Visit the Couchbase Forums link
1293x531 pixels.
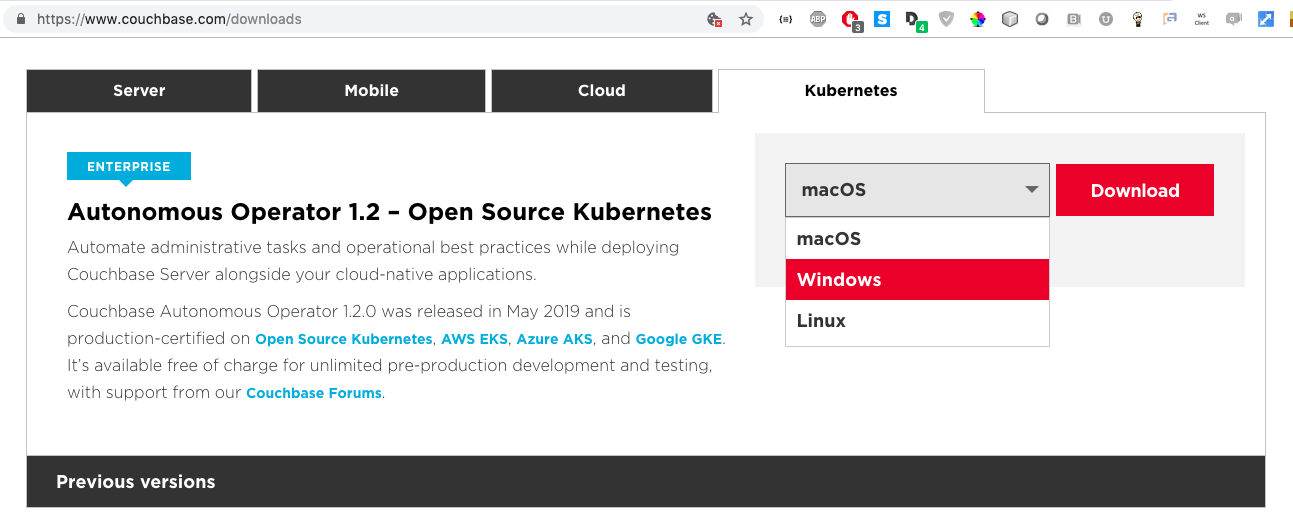point(314,393)
